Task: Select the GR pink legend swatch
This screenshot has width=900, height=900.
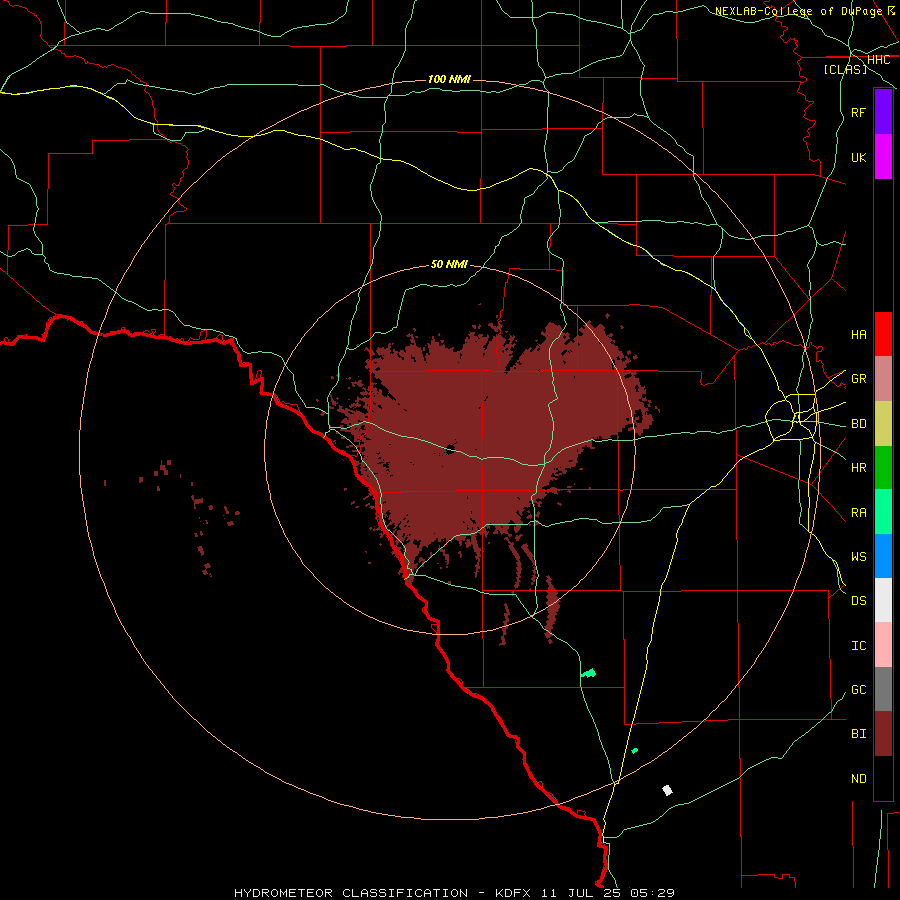Action: [883, 379]
